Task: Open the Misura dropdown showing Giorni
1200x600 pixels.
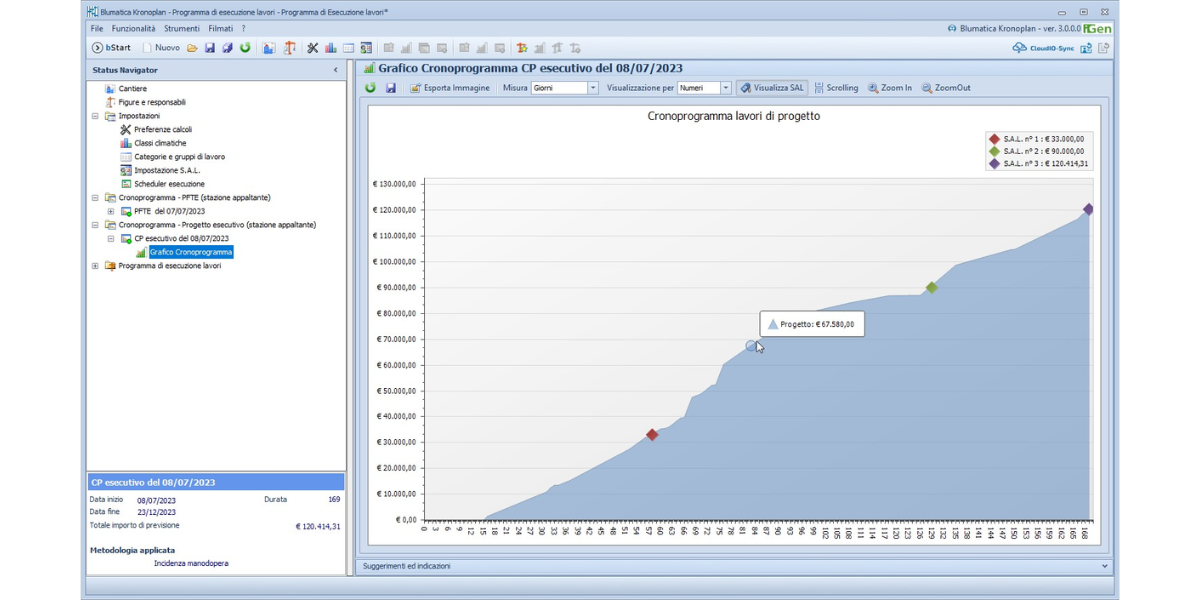Action: click(x=593, y=88)
